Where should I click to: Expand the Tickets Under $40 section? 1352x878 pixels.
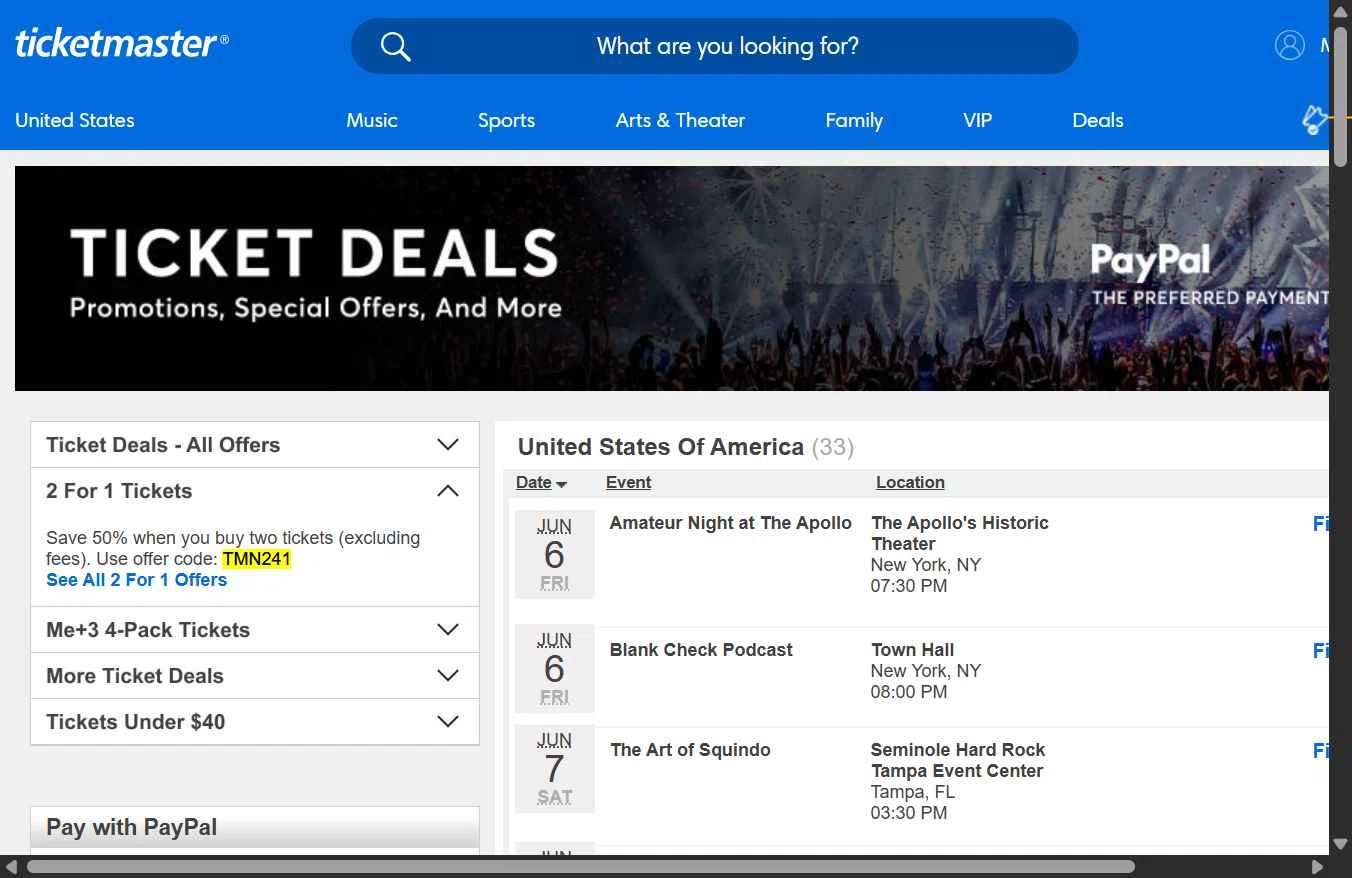pyautogui.click(x=448, y=722)
